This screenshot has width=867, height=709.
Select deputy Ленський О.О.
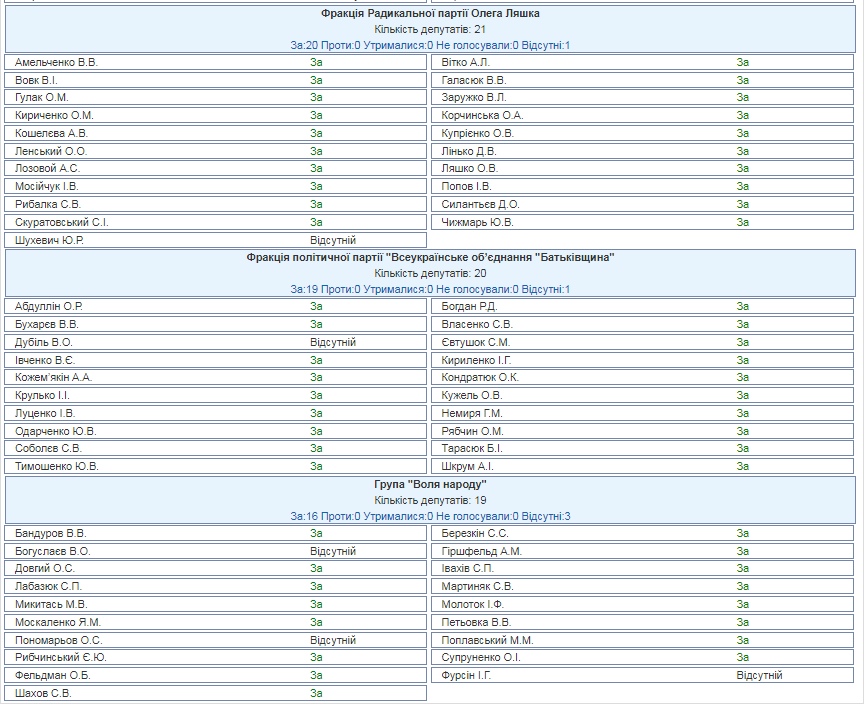pos(51,151)
